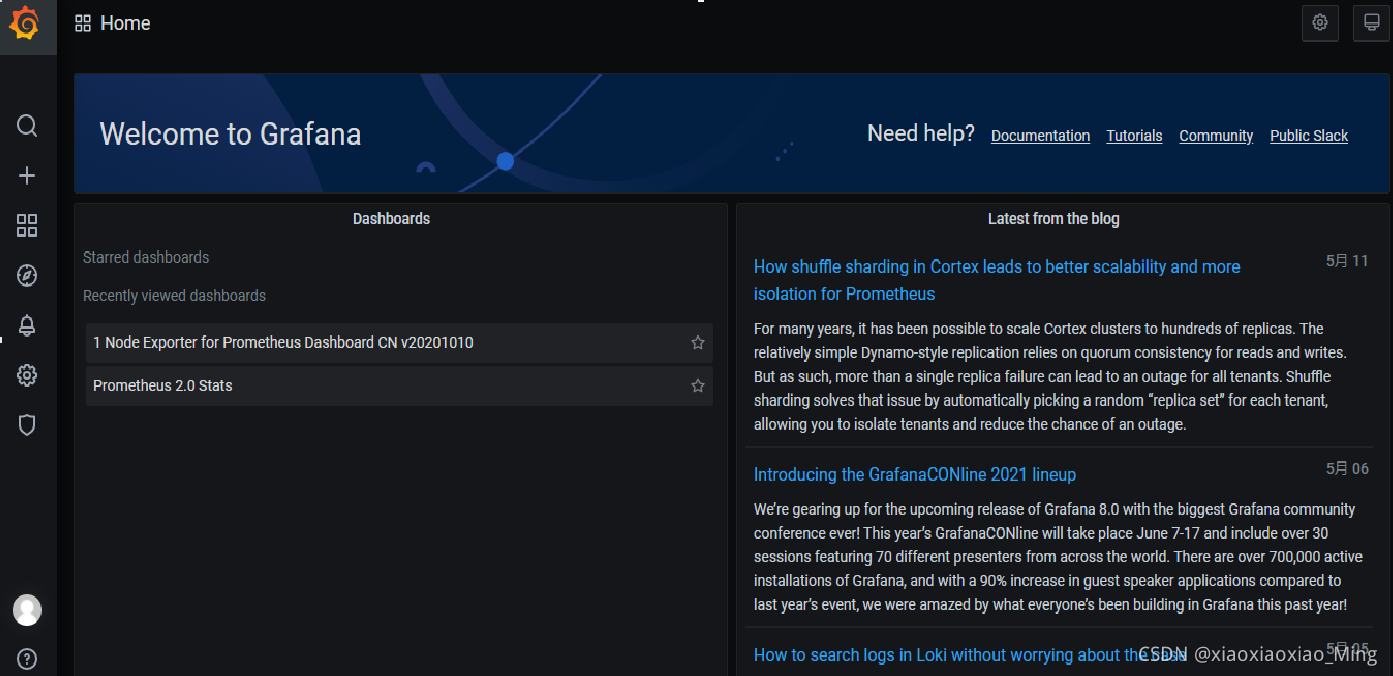Click the Dashboards panel title
The width and height of the screenshot is (1393, 676).
click(391, 218)
